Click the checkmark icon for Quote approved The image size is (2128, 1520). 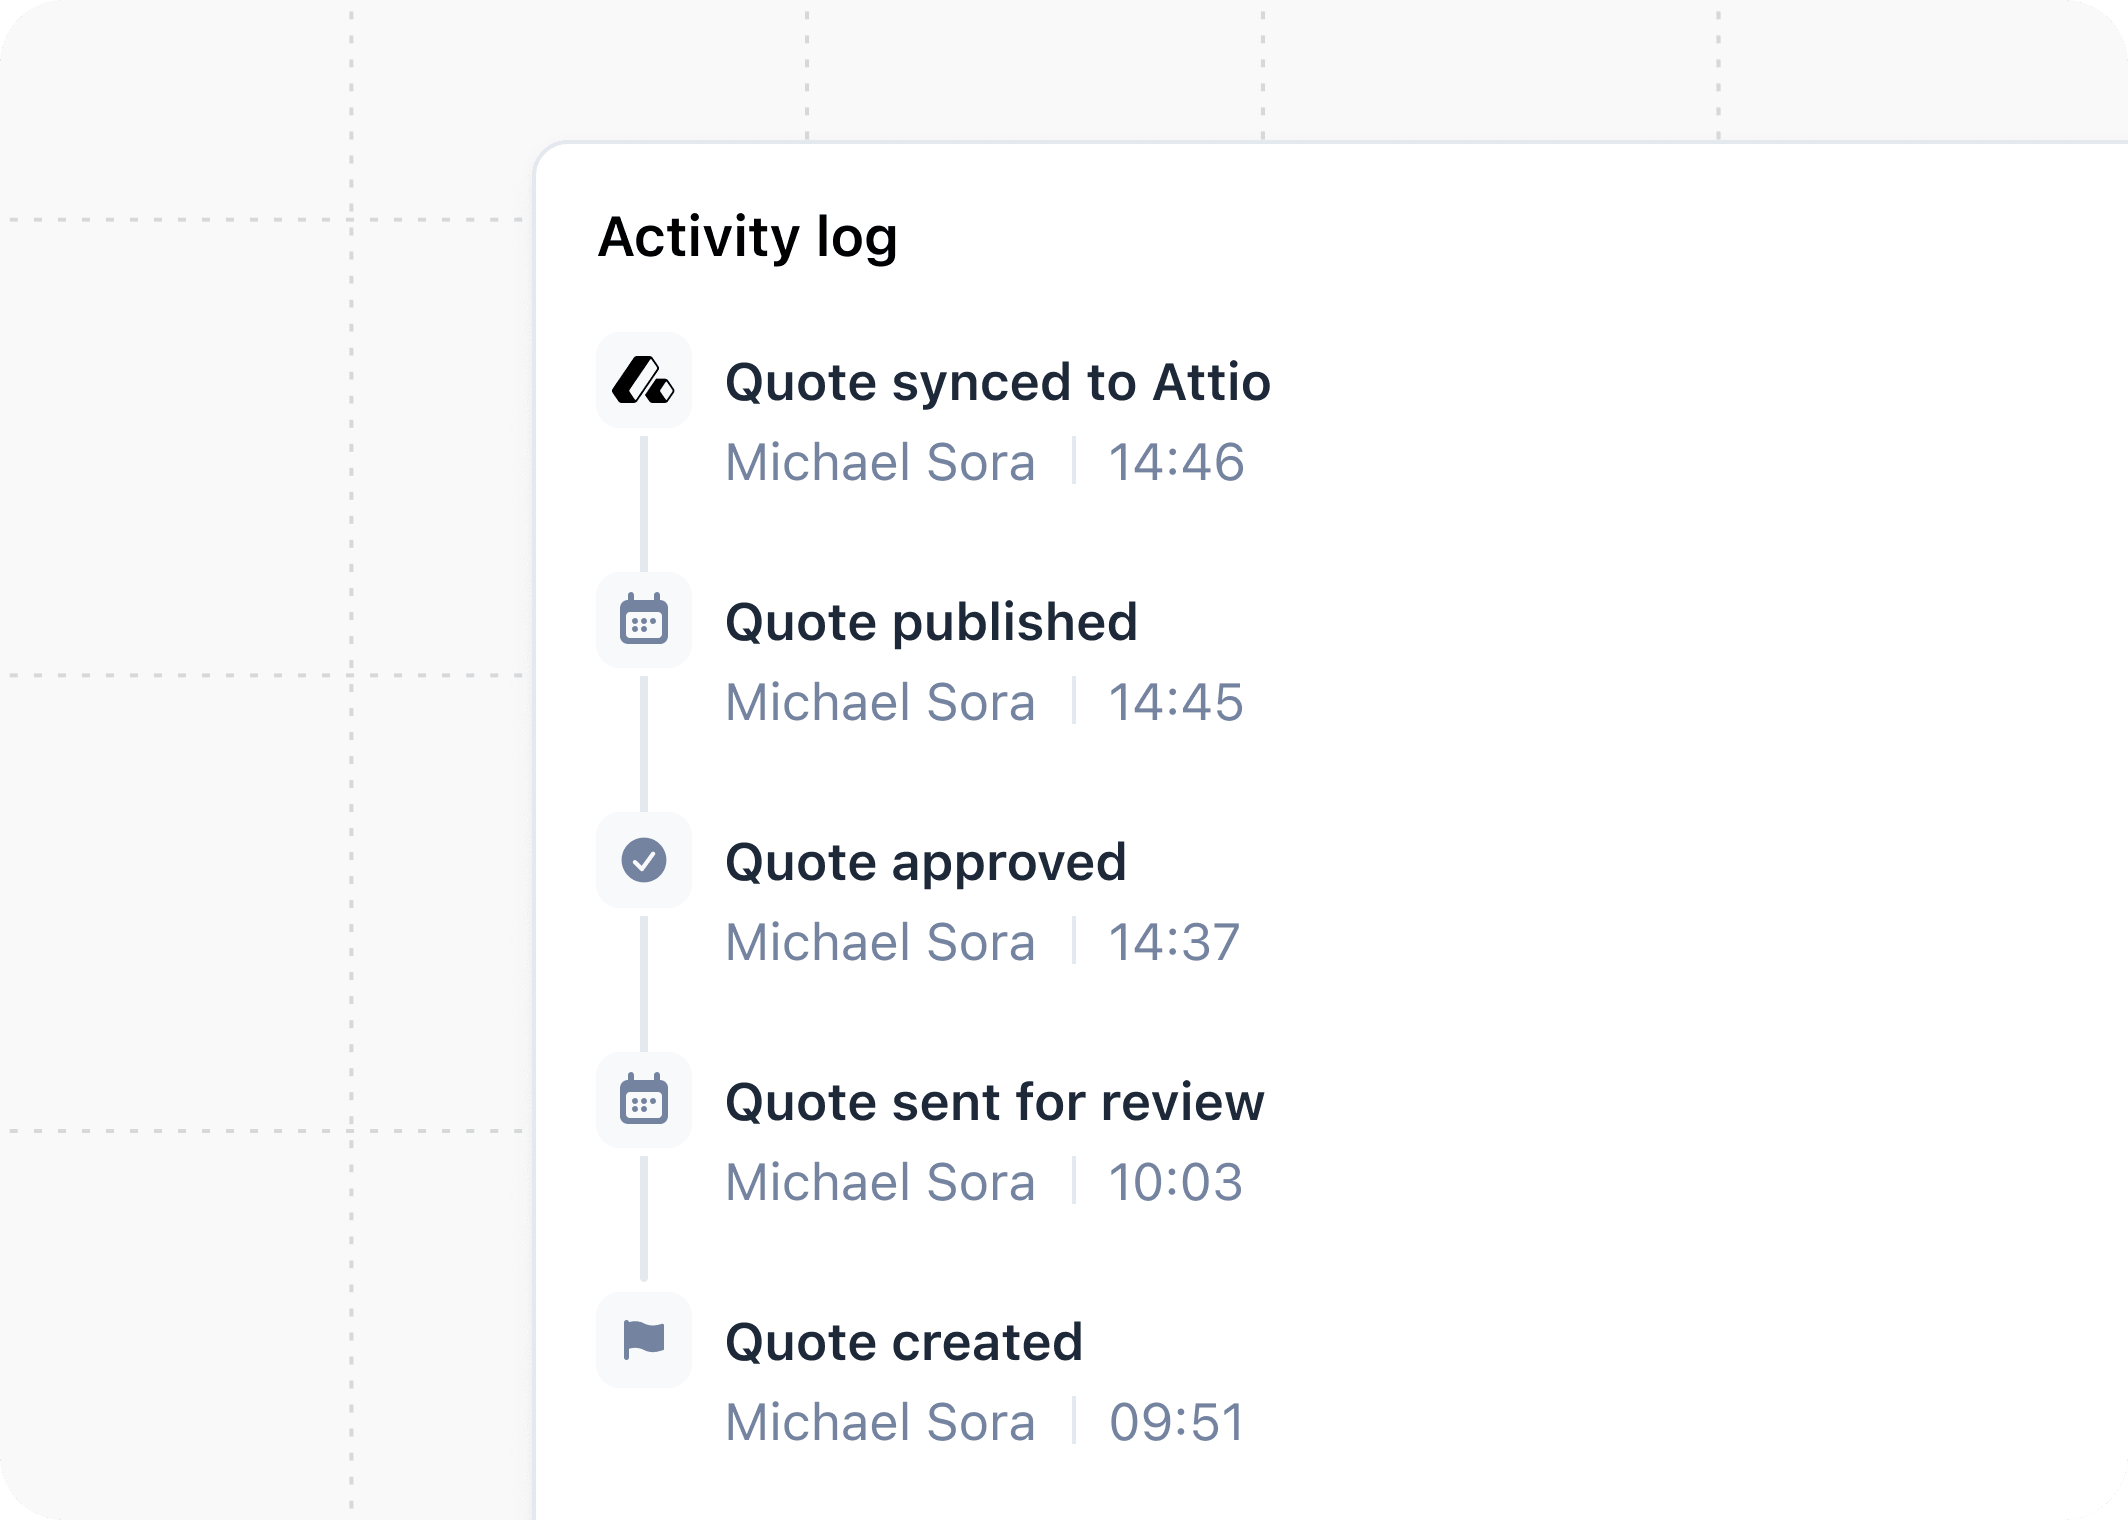click(x=645, y=861)
